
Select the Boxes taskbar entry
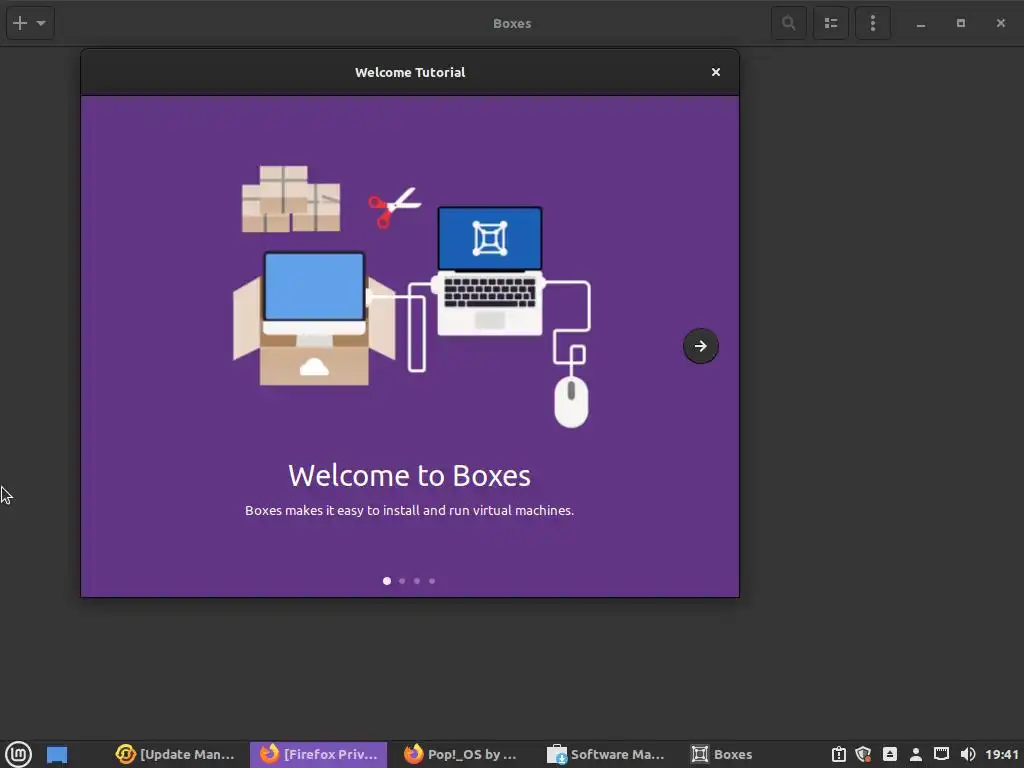[722, 754]
